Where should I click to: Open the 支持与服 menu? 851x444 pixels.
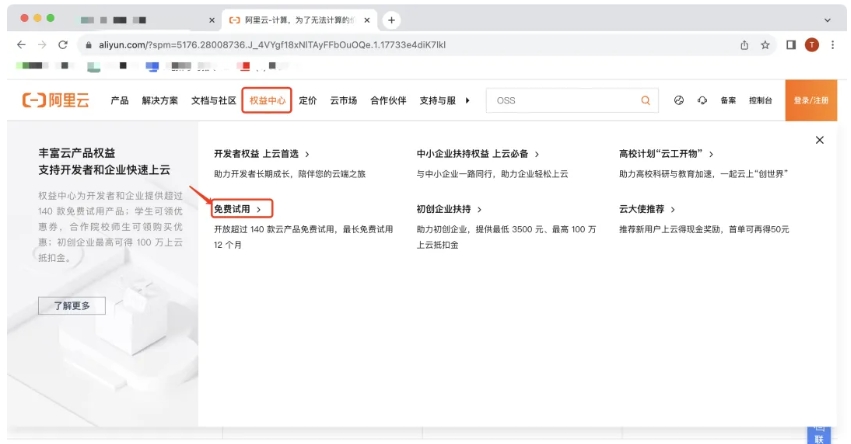coord(437,100)
